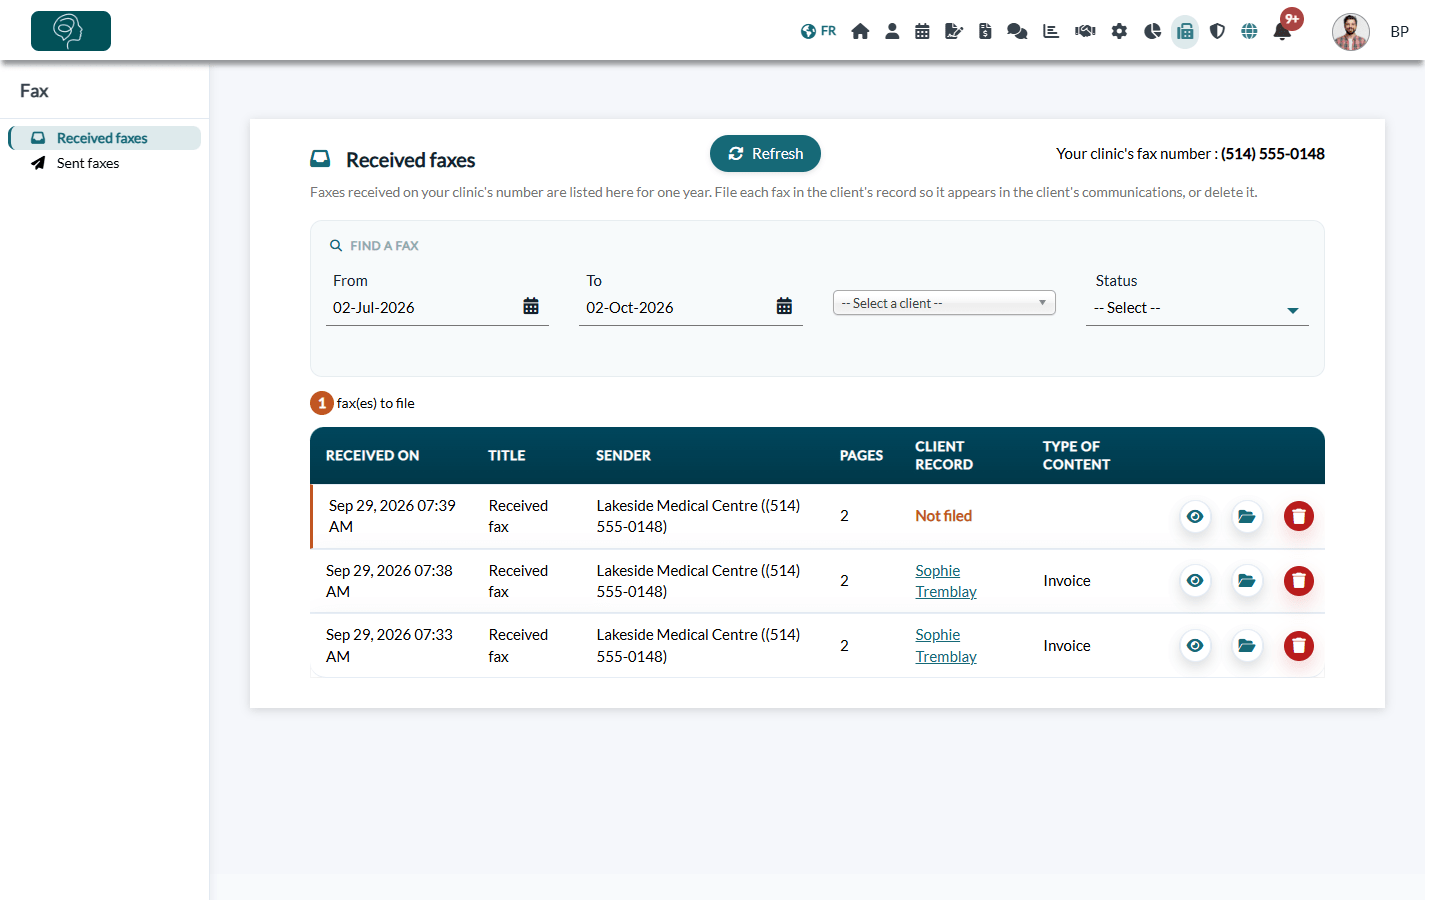Open Sent faxes in the sidebar
The width and height of the screenshot is (1440, 900).
coord(88,163)
